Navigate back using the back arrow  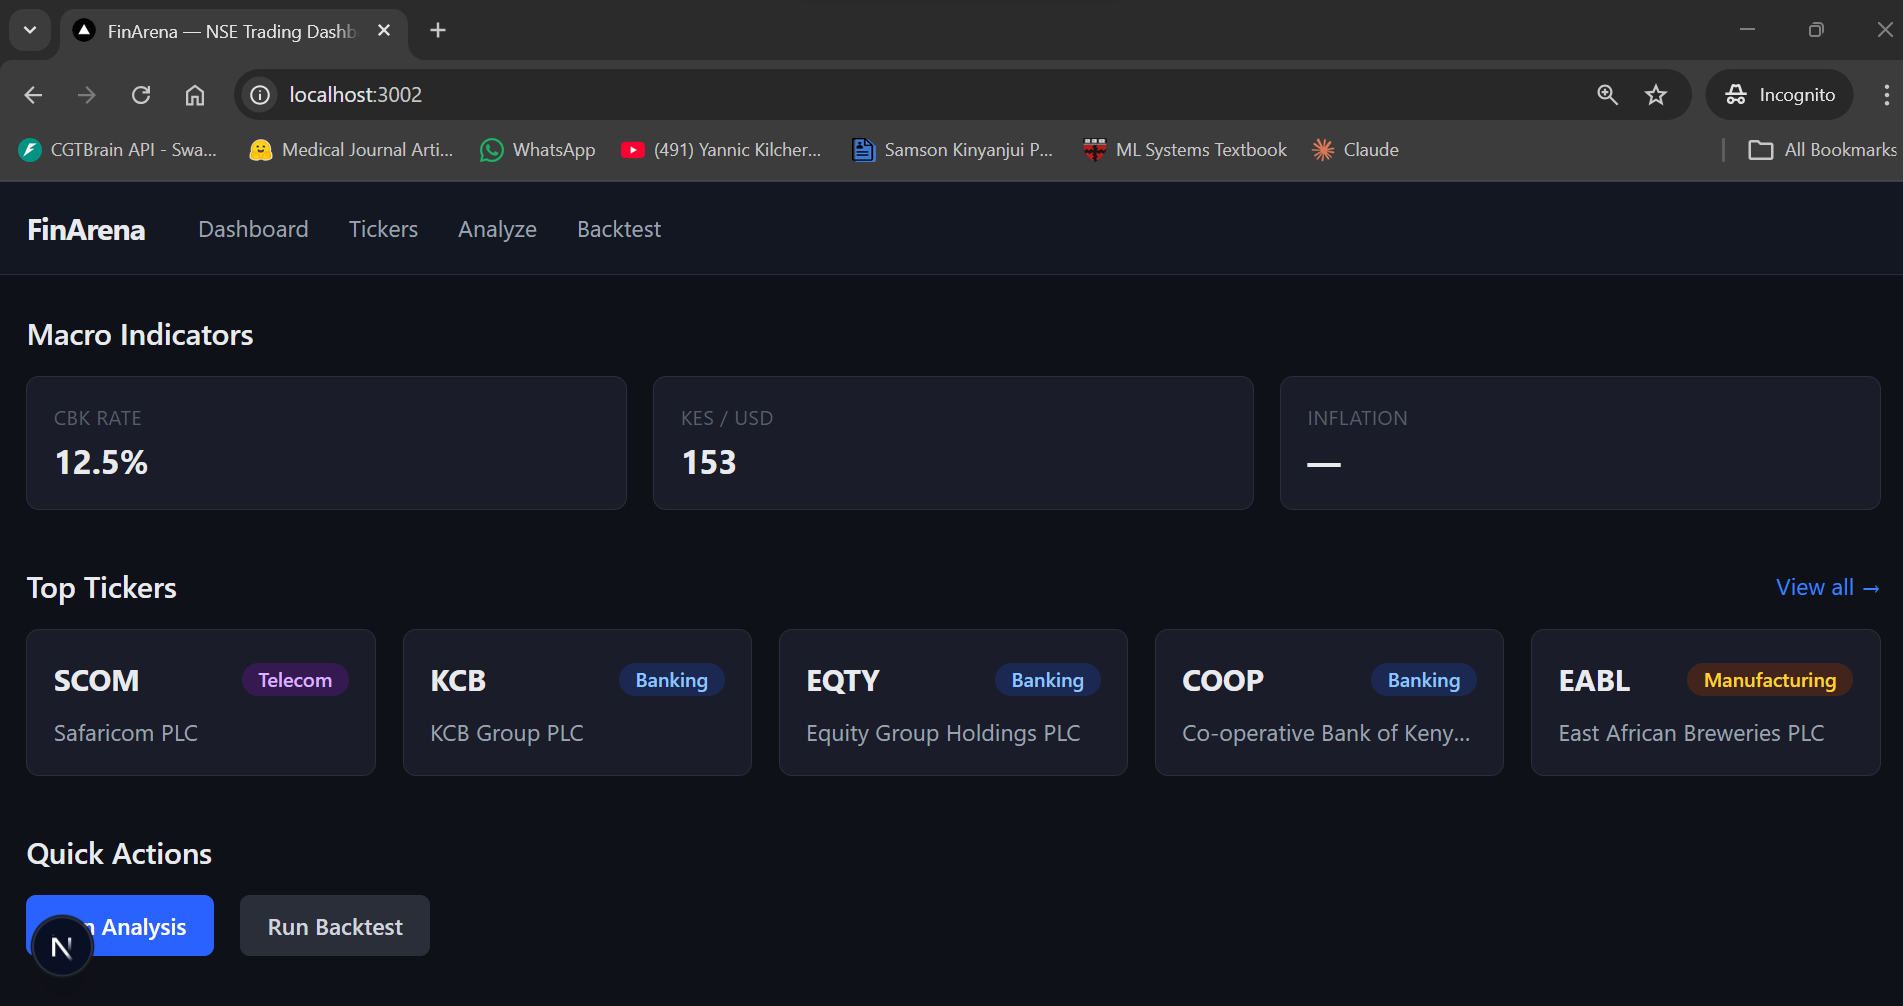pos(33,94)
